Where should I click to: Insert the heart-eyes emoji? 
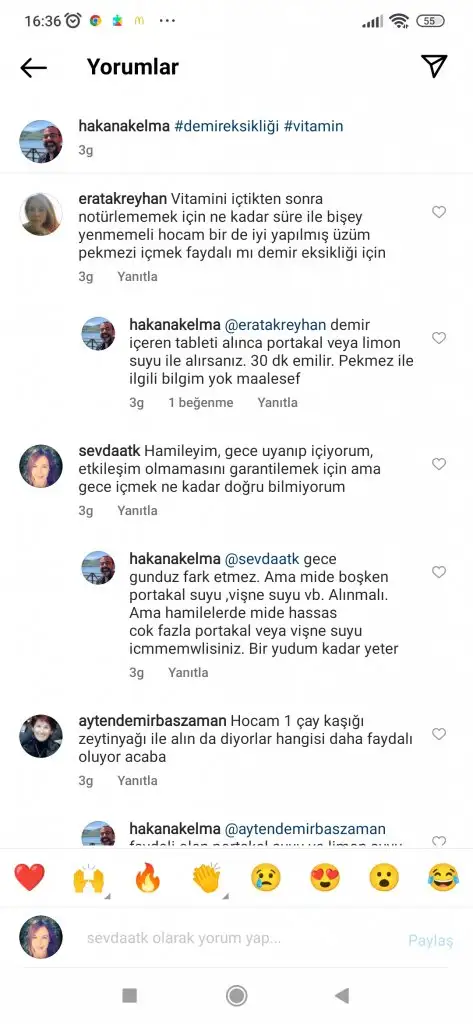point(325,877)
